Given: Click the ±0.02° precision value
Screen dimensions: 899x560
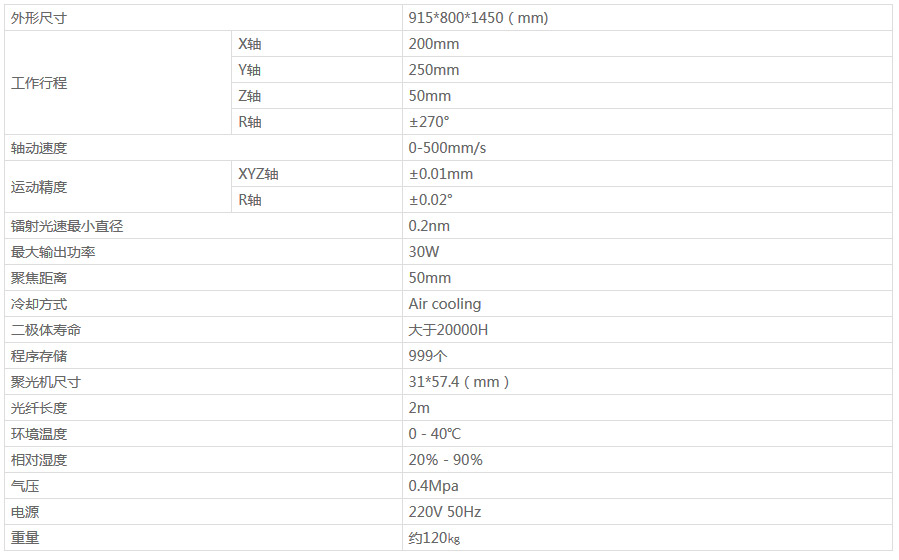Looking at the screenshot, I should click(x=430, y=200).
